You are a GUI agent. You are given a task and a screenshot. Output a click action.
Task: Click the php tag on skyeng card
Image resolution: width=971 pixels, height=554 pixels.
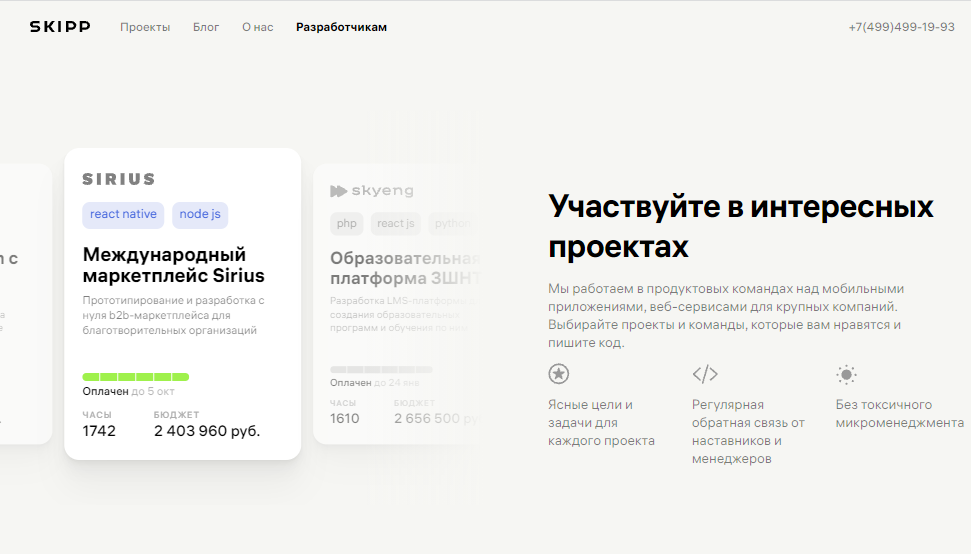click(x=347, y=223)
